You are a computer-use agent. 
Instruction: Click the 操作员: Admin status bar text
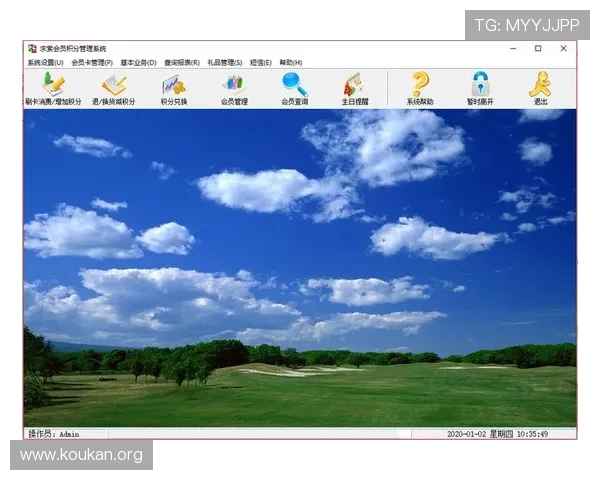click(54, 434)
